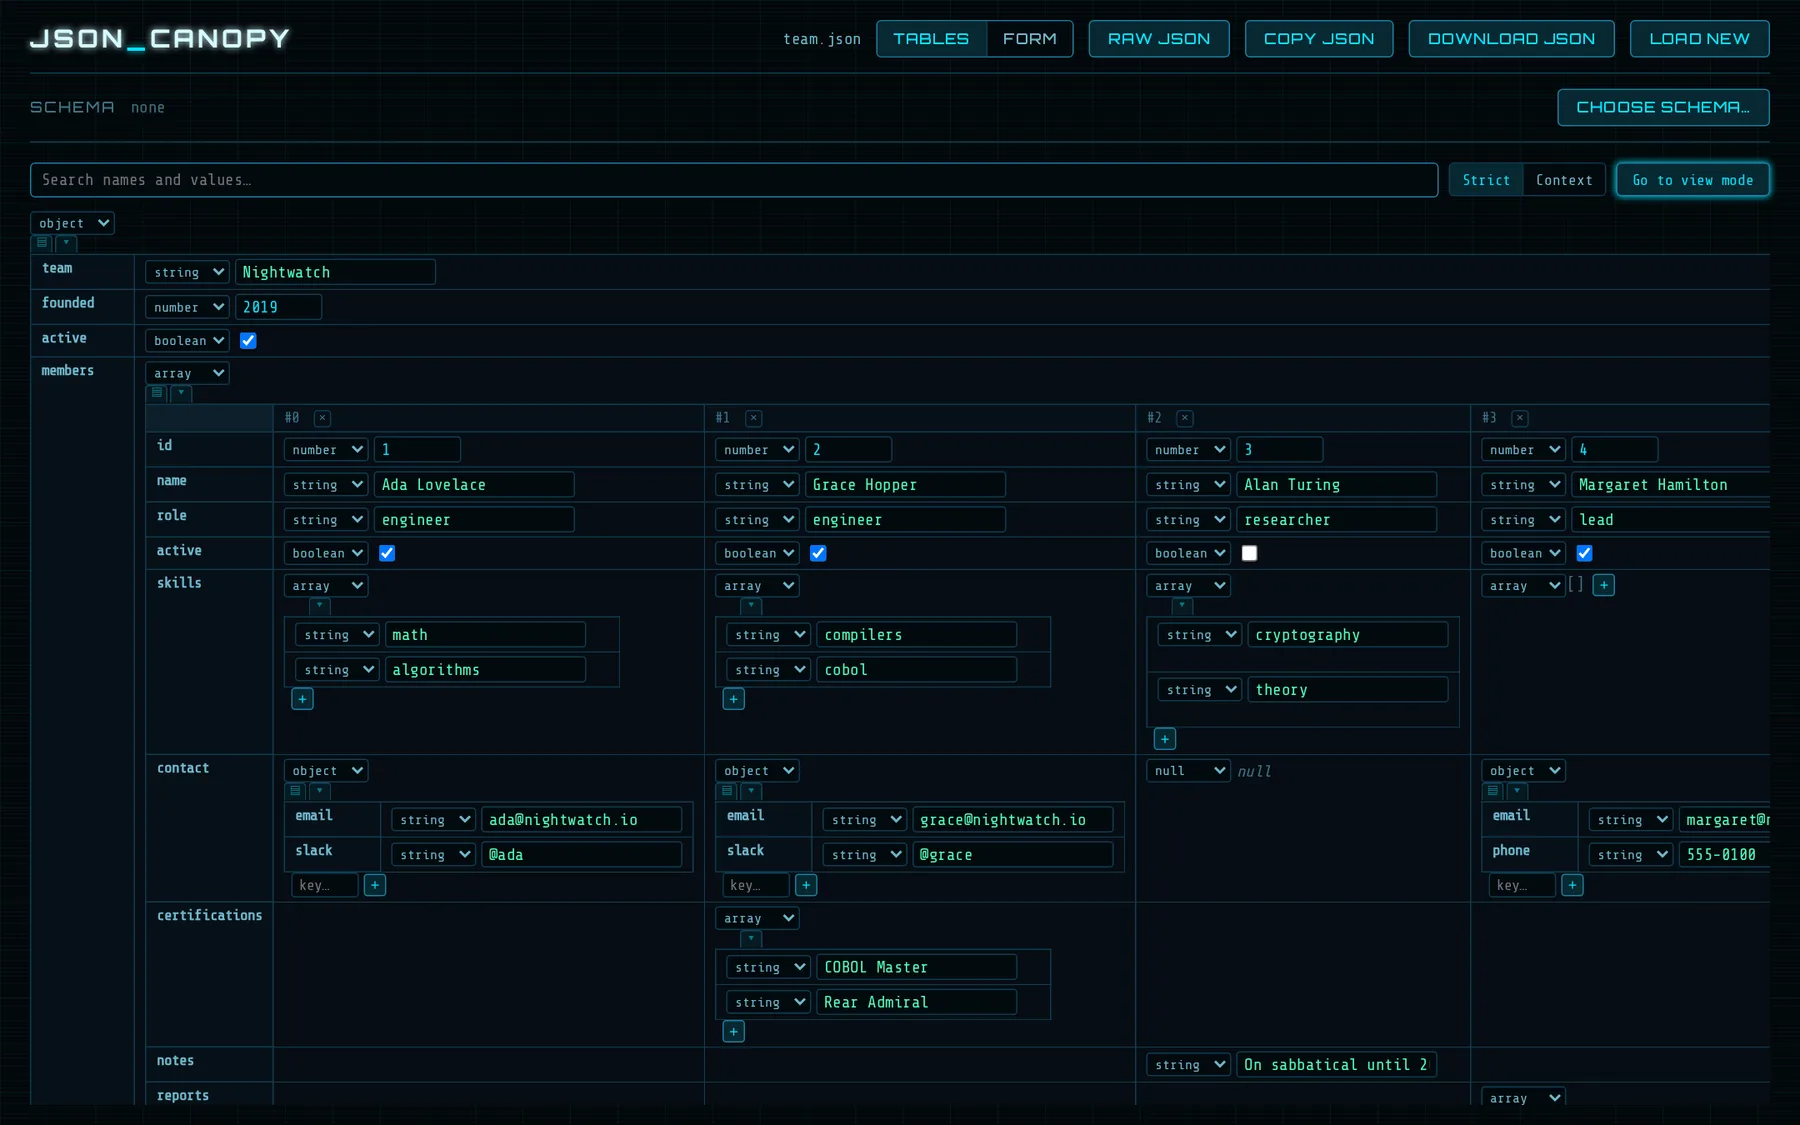The width and height of the screenshot is (1800, 1125).
Task: Uncheck Margaret Hamilton's active checkbox
Action: tap(1584, 553)
